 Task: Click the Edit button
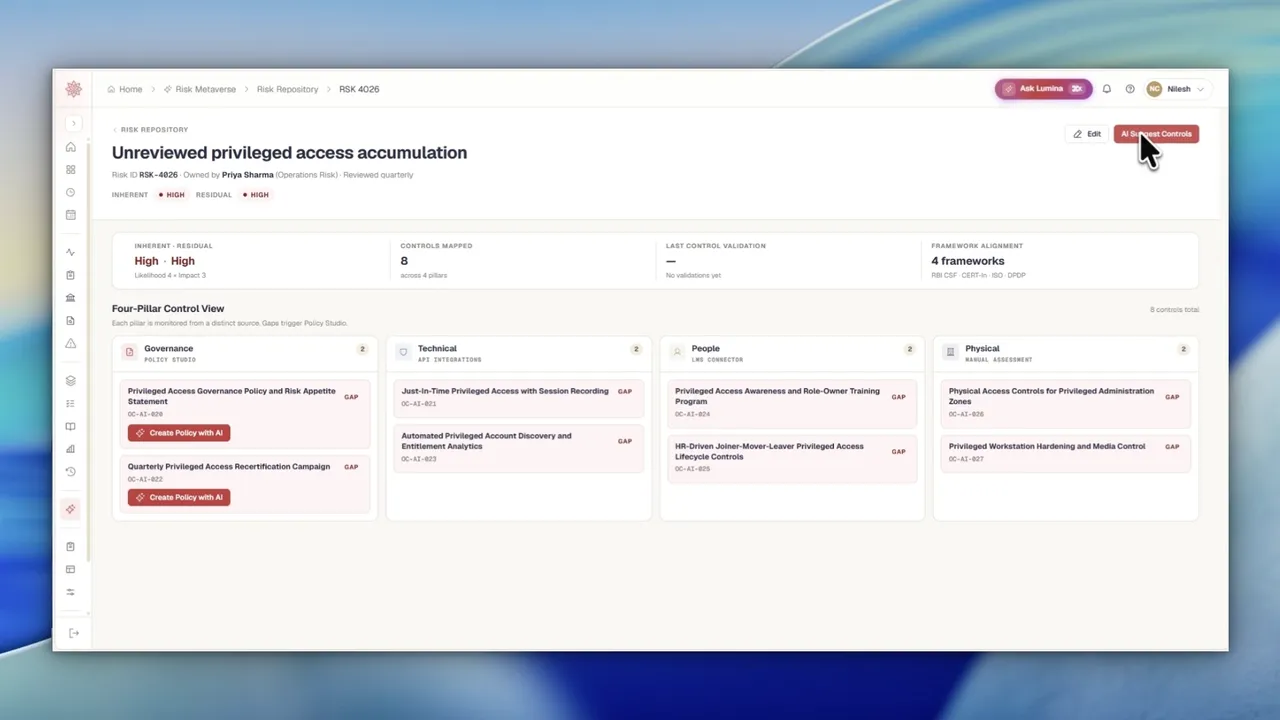click(x=1087, y=134)
